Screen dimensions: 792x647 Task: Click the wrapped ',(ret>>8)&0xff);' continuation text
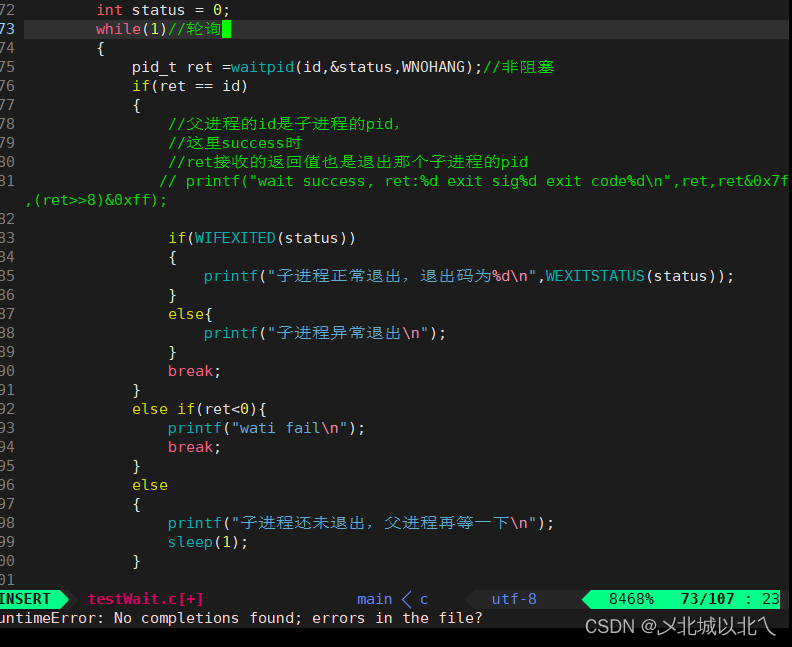click(96, 200)
